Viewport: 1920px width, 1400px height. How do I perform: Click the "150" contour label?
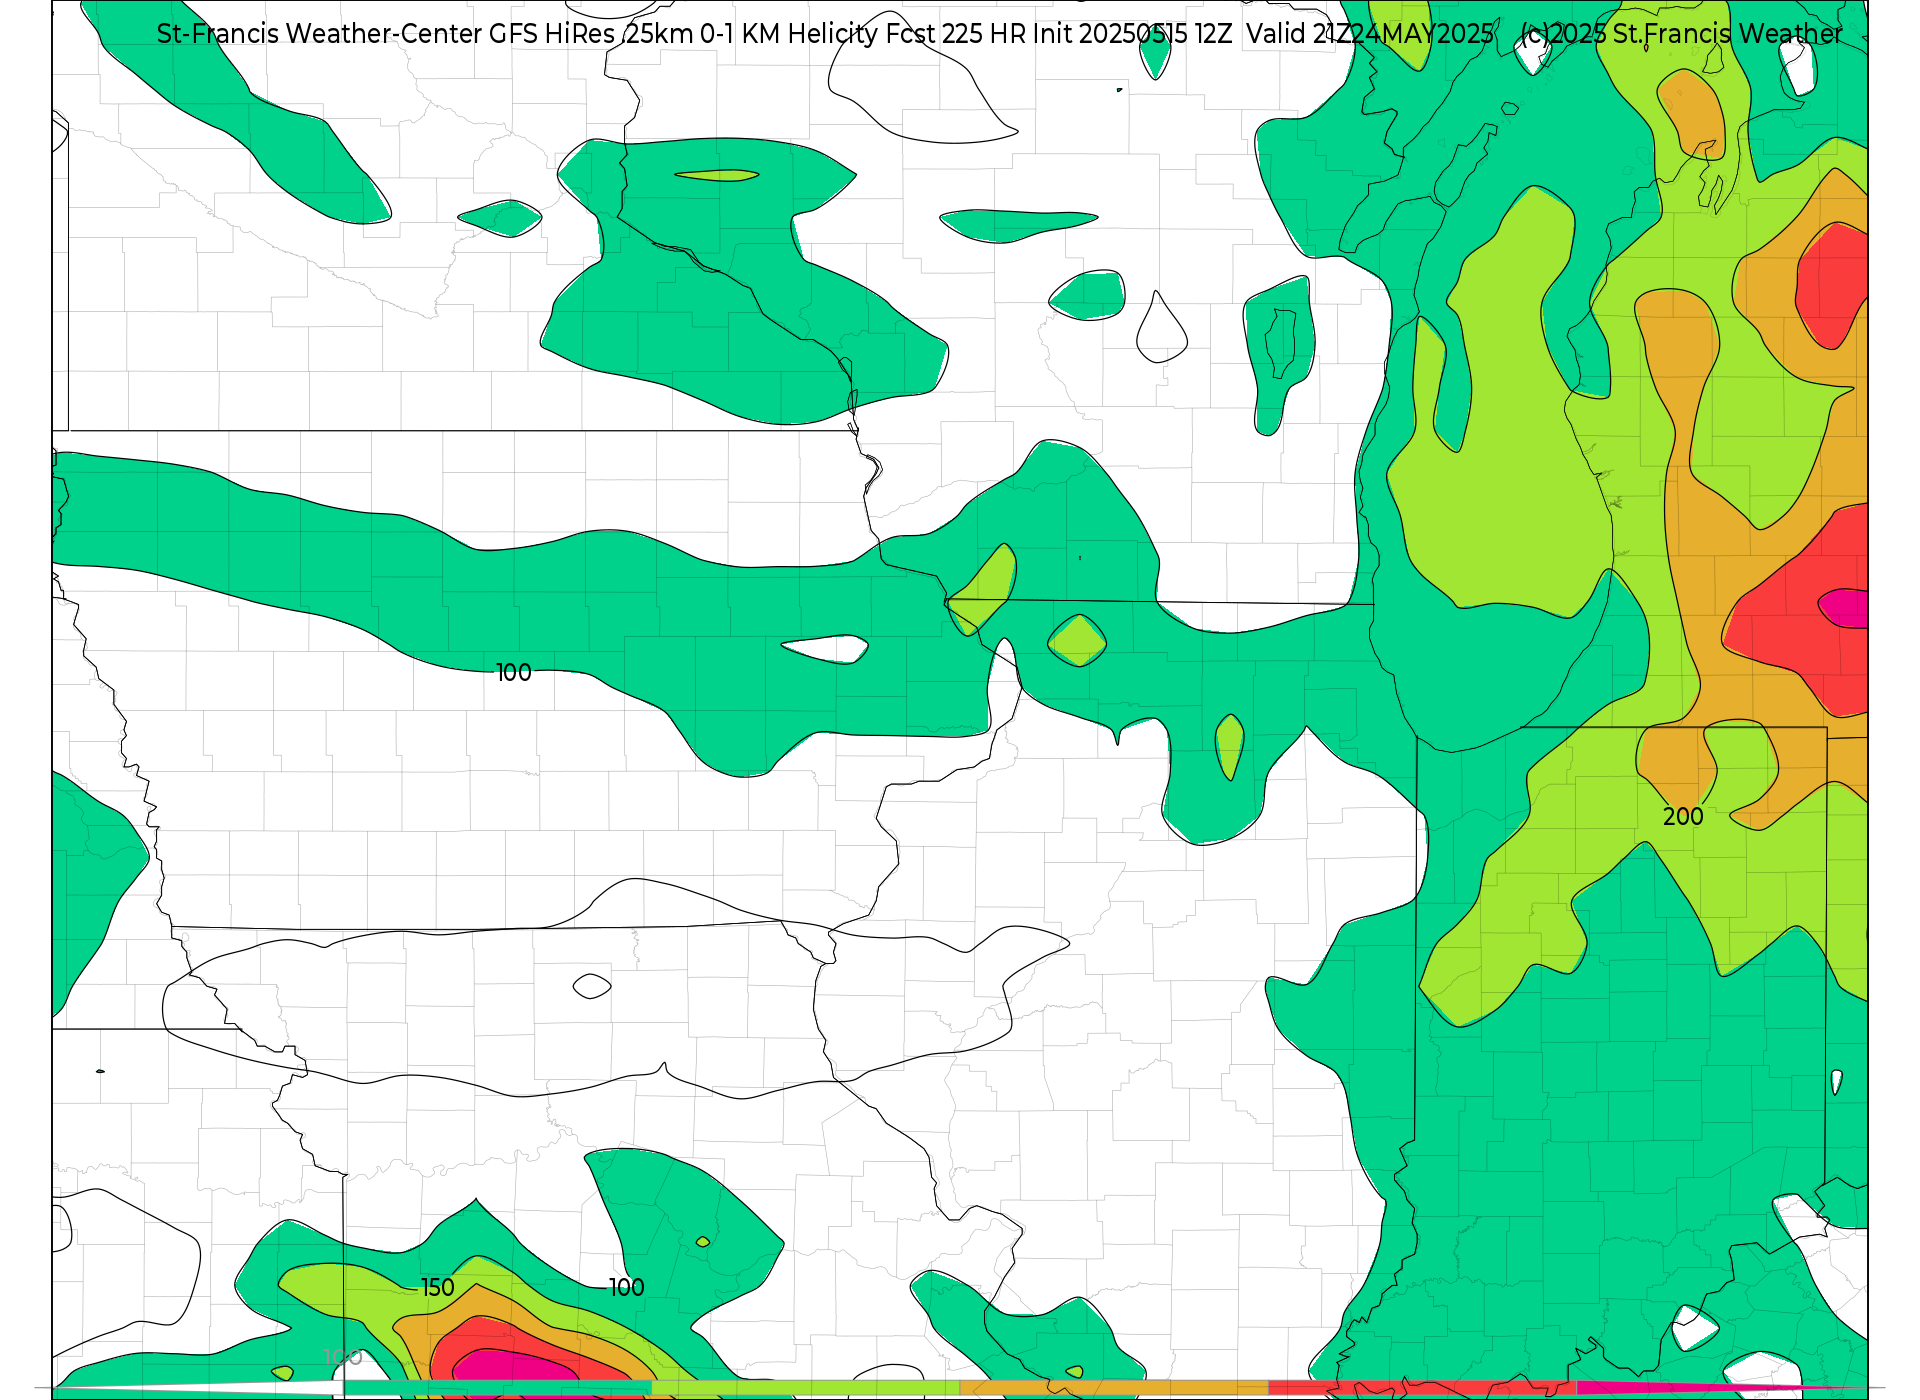click(x=437, y=1288)
